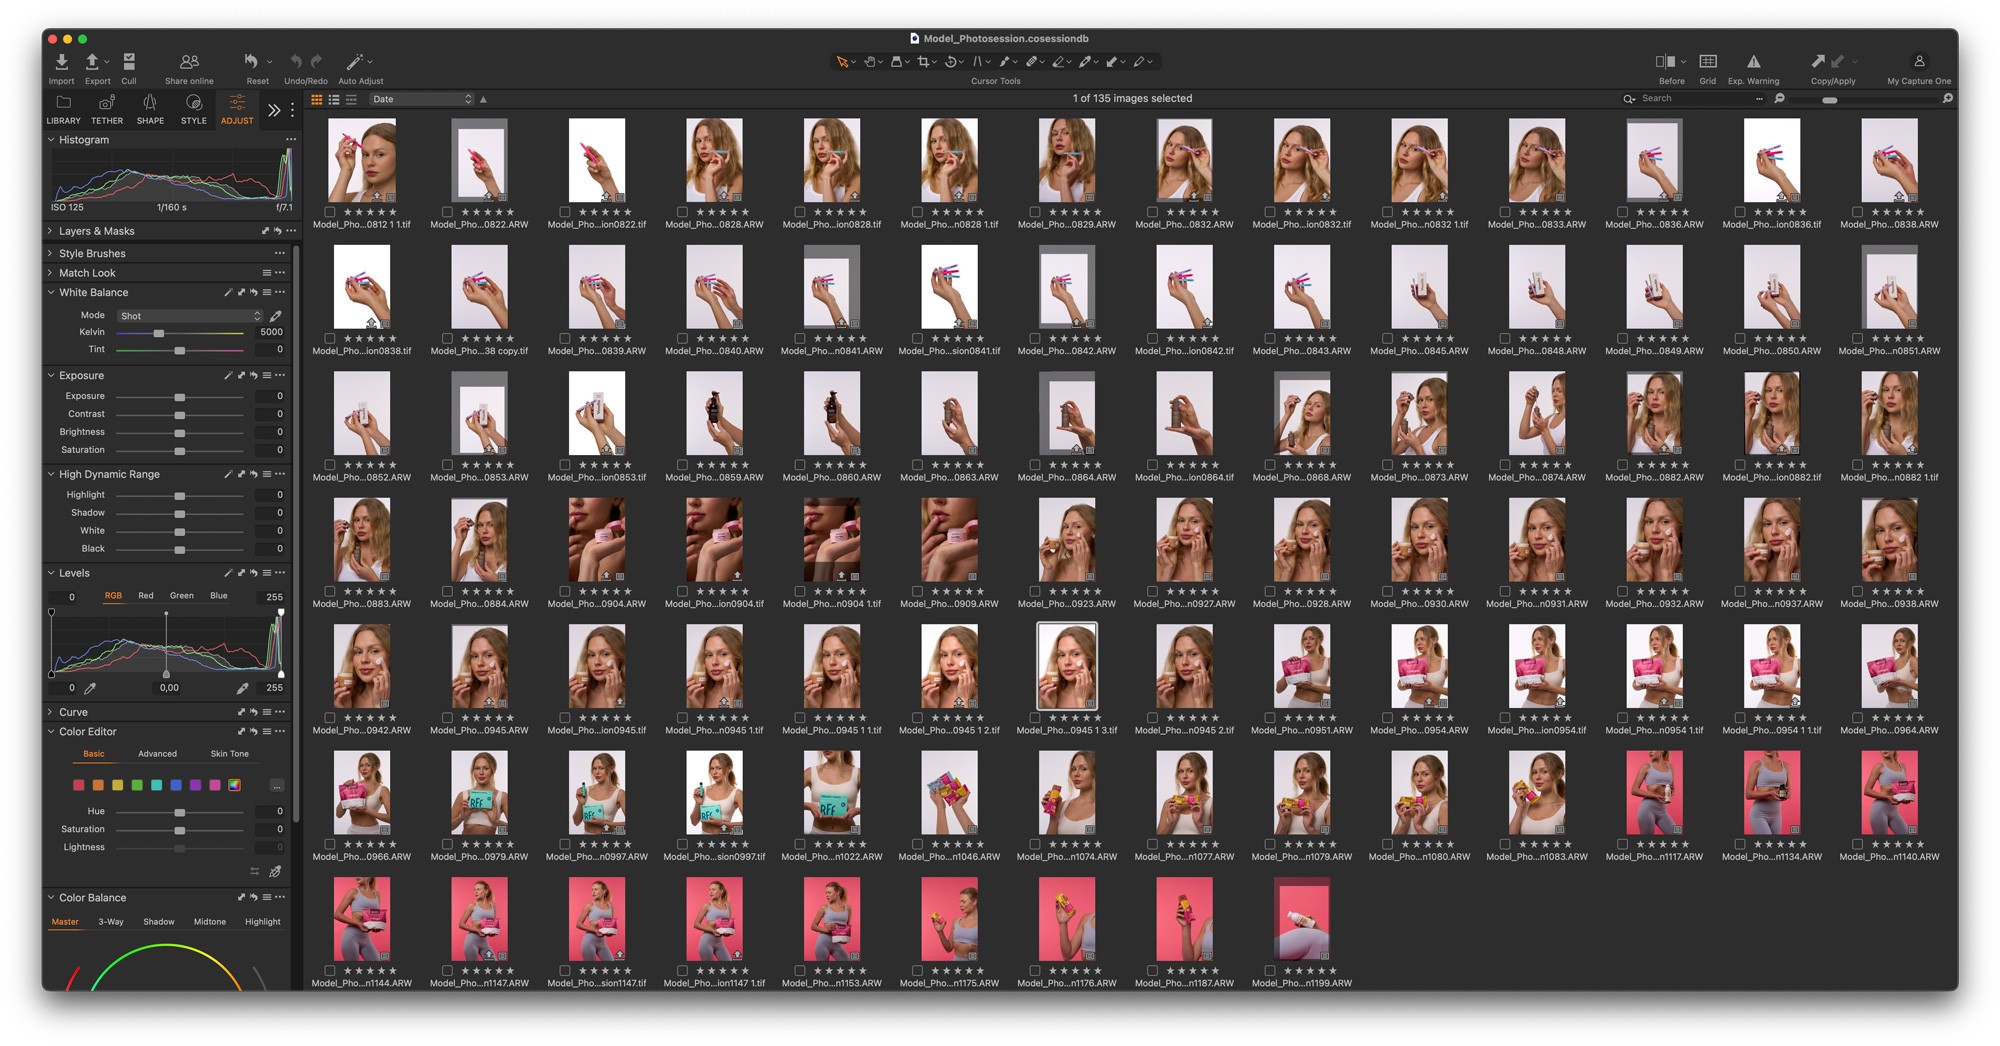Click the Color Editor more colors ellipsis button
Image resolution: width=2000 pixels, height=1046 pixels.
277,786
